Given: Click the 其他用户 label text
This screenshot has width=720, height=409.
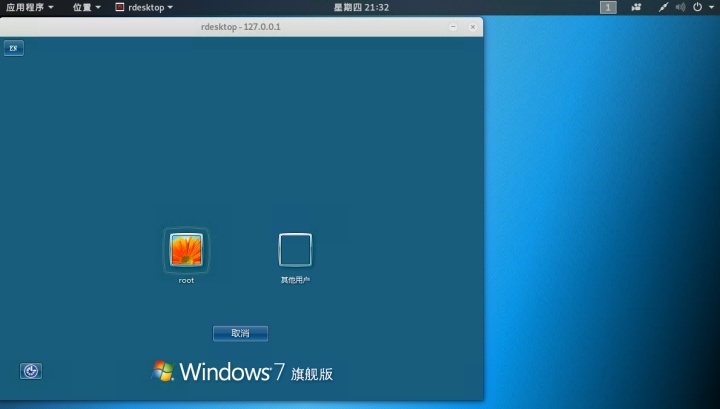Looking at the screenshot, I should click(295, 280).
